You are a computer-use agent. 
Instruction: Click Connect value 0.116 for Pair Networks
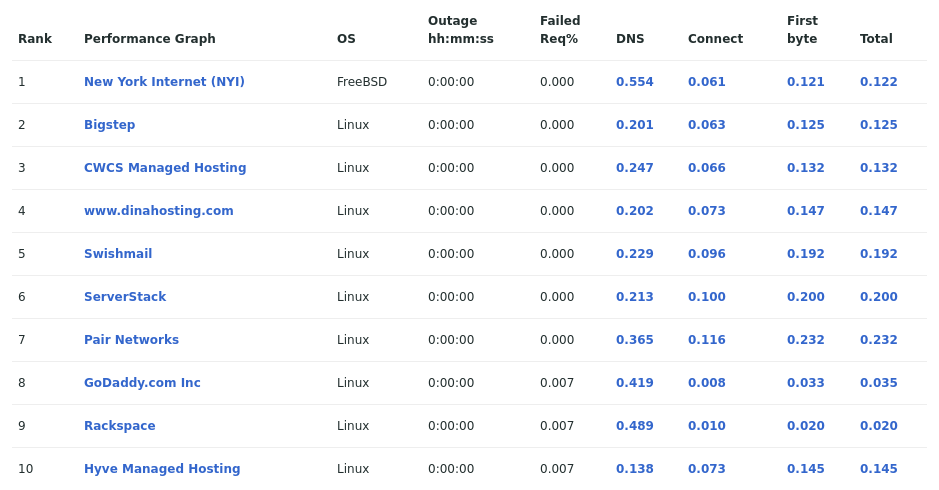point(707,340)
